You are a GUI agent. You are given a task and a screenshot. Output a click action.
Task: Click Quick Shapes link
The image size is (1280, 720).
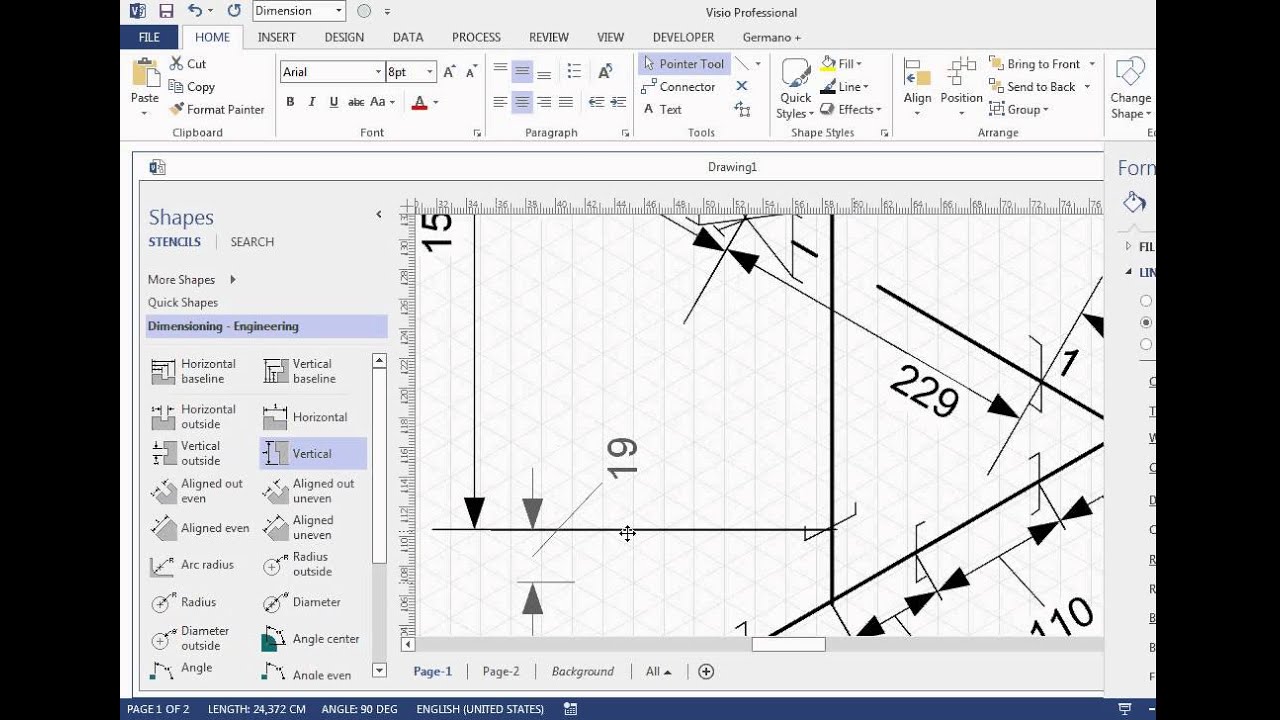pyautogui.click(x=183, y=303)
